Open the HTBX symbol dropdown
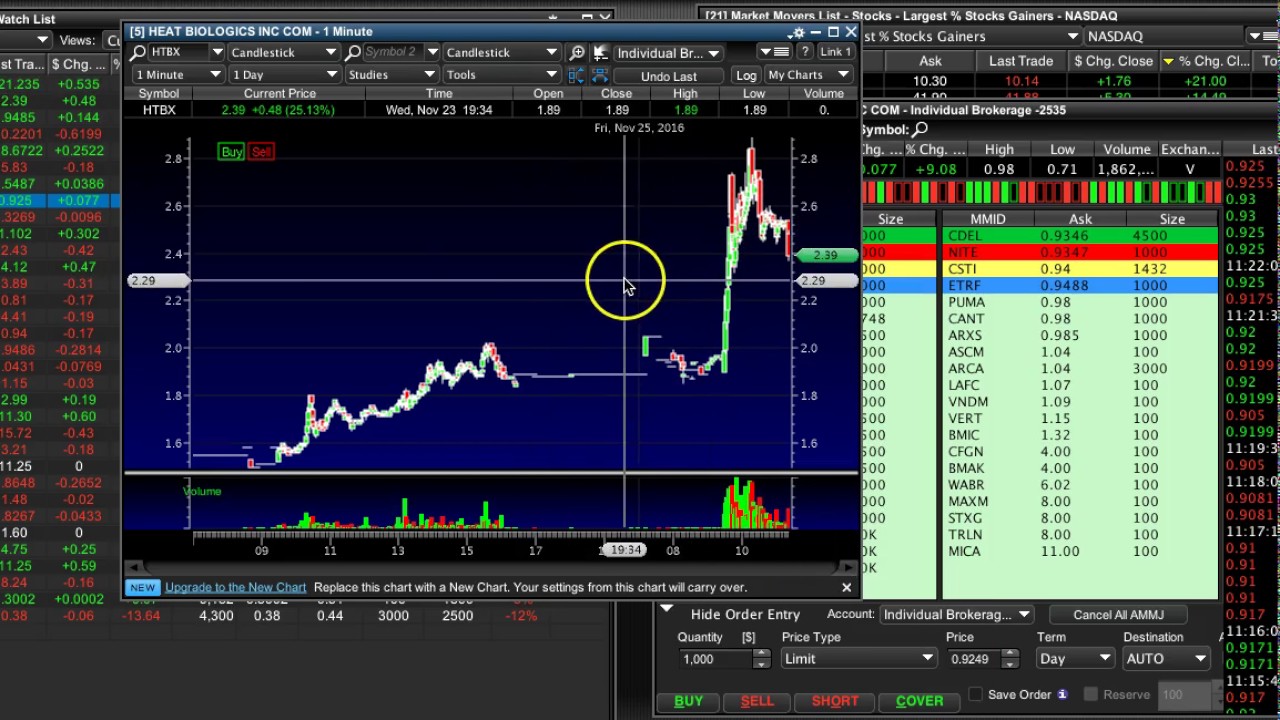Screen dimensions: 1280x720 click(216, 52)
